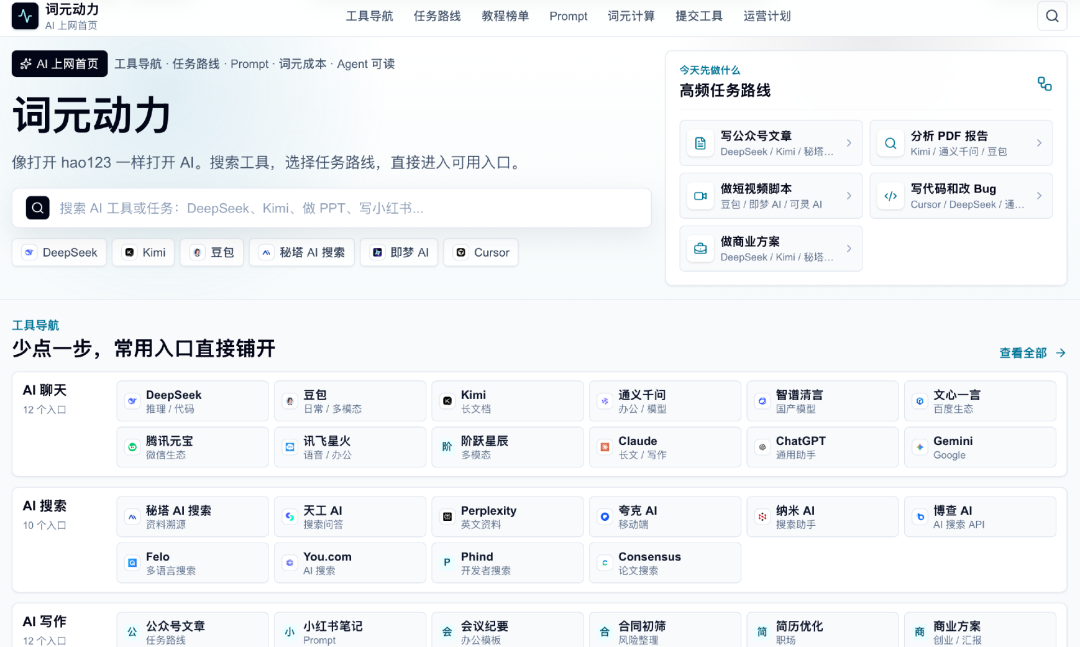The image size is (1080, 647).
Task: Open the 会议纪要 办公模板 card
Action: [x=508, y=630]
